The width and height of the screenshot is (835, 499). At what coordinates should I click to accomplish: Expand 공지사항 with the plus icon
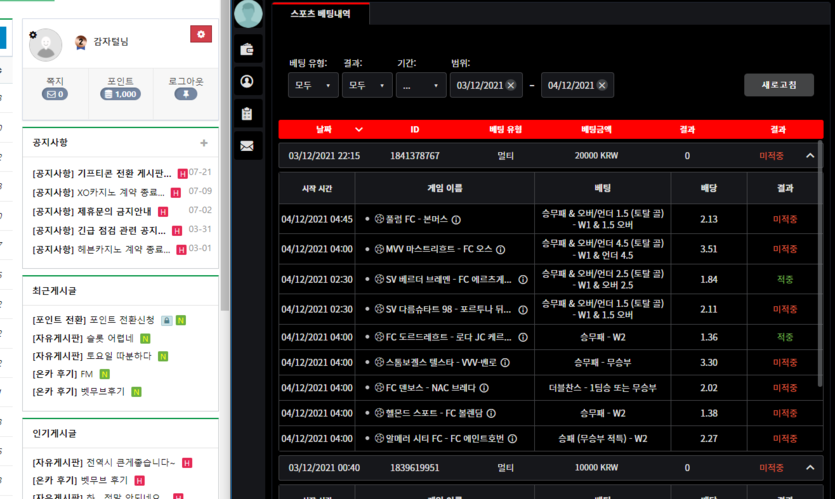204,143
